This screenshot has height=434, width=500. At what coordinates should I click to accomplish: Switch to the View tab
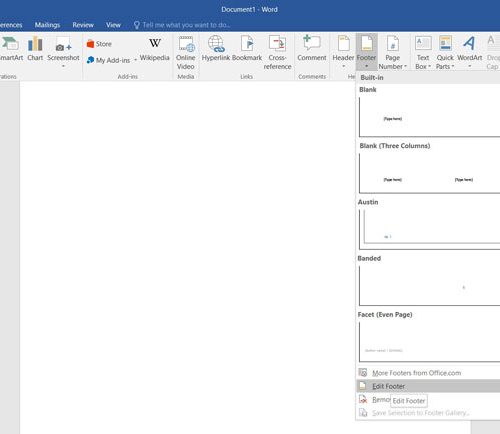[113, 25]
